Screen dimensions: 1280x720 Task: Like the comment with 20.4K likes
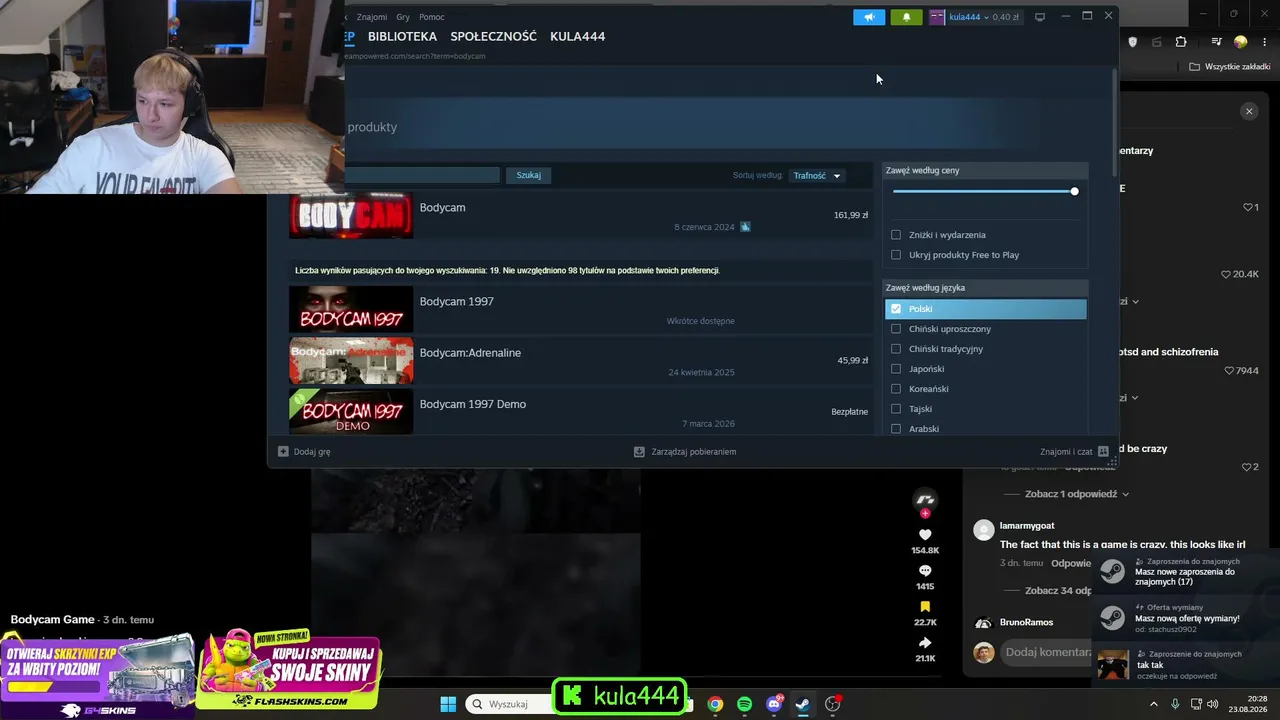coord(1226,274)
